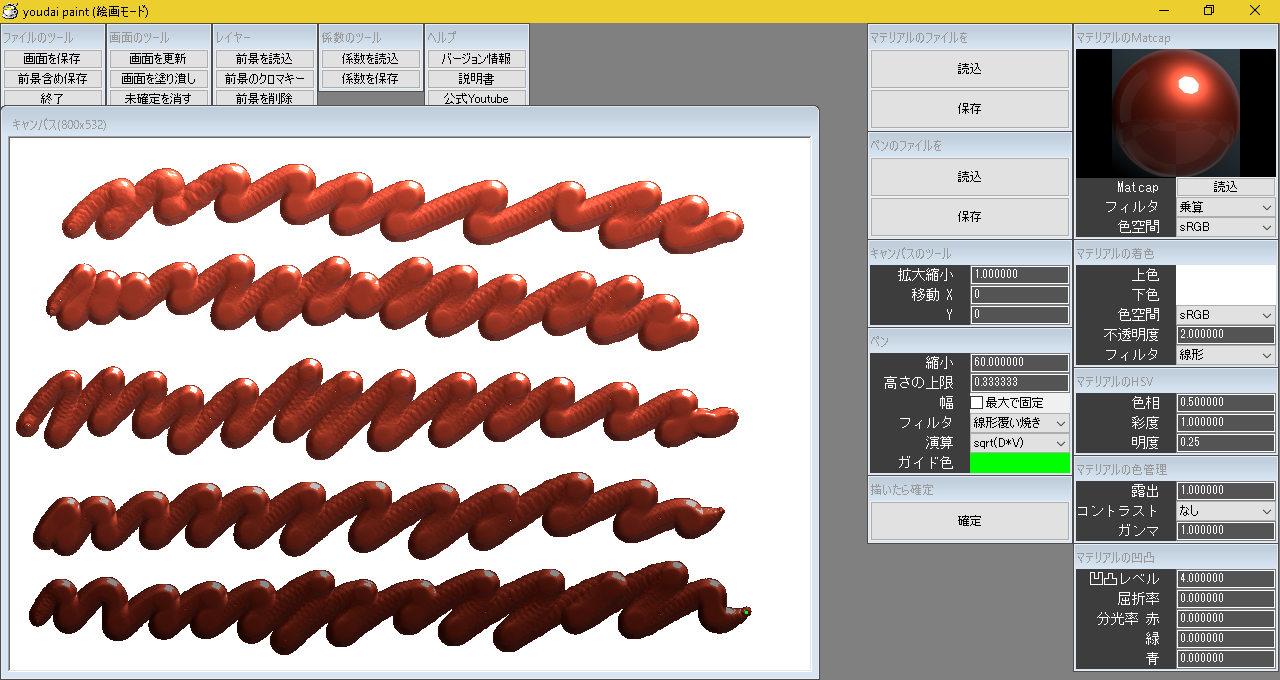Click 読込 next to the Matcap label
The width and height of the screenshot is (1280, 680).
[x=1225, y=187]
